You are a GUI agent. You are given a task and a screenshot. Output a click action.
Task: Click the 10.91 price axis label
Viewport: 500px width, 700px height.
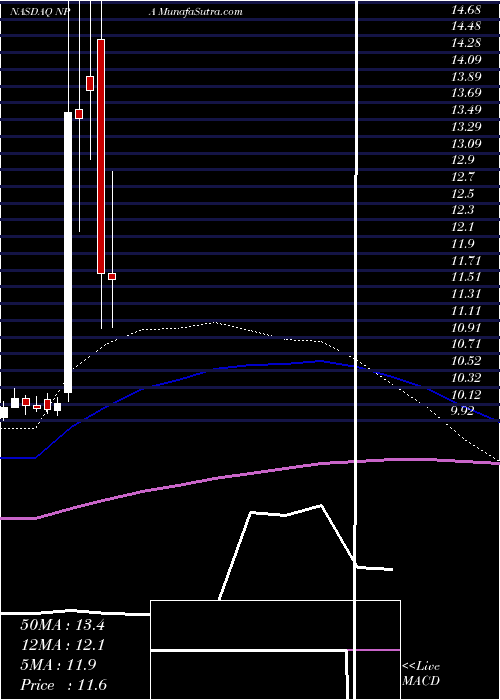coord(466,327)
